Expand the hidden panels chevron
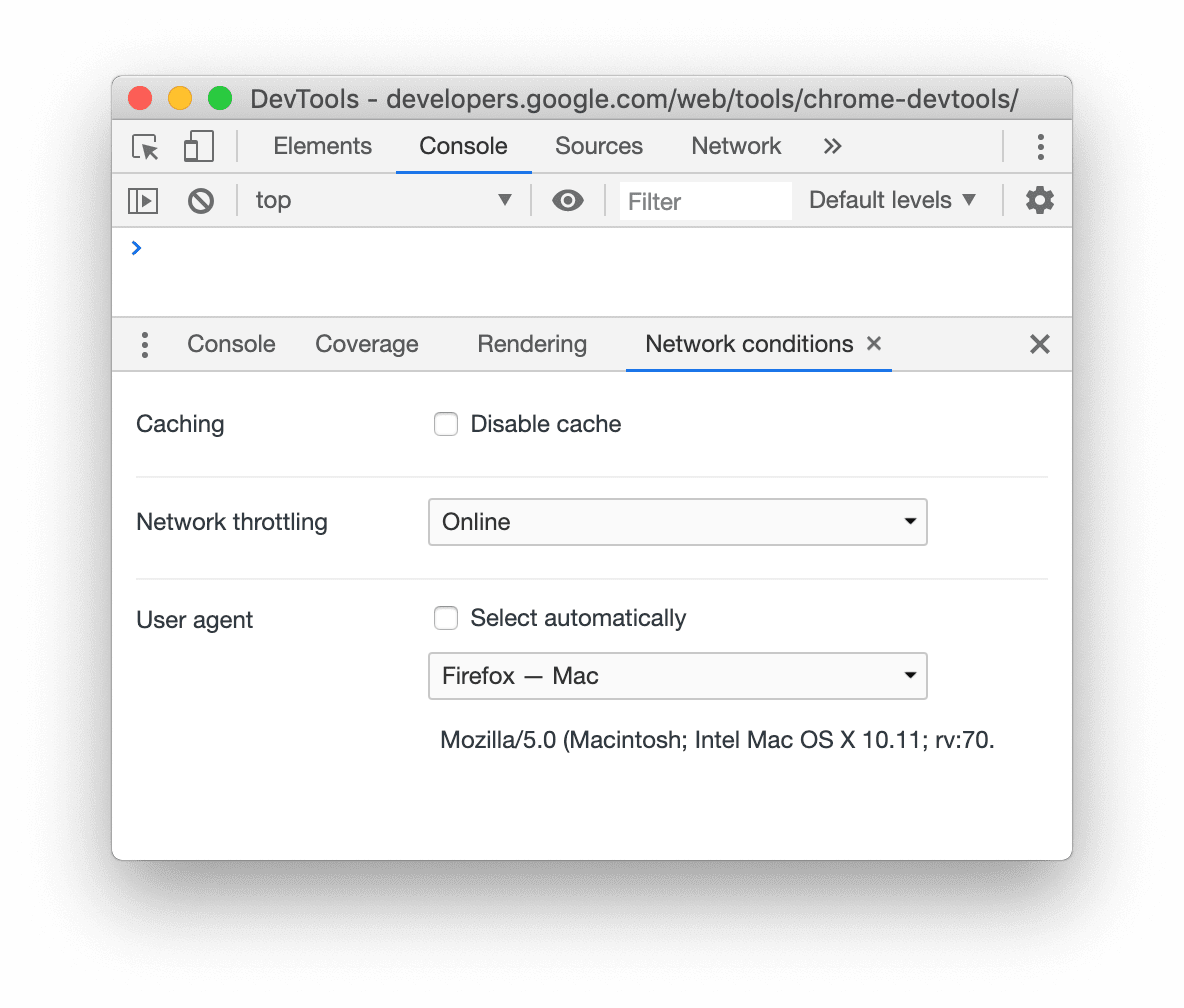 833,146
